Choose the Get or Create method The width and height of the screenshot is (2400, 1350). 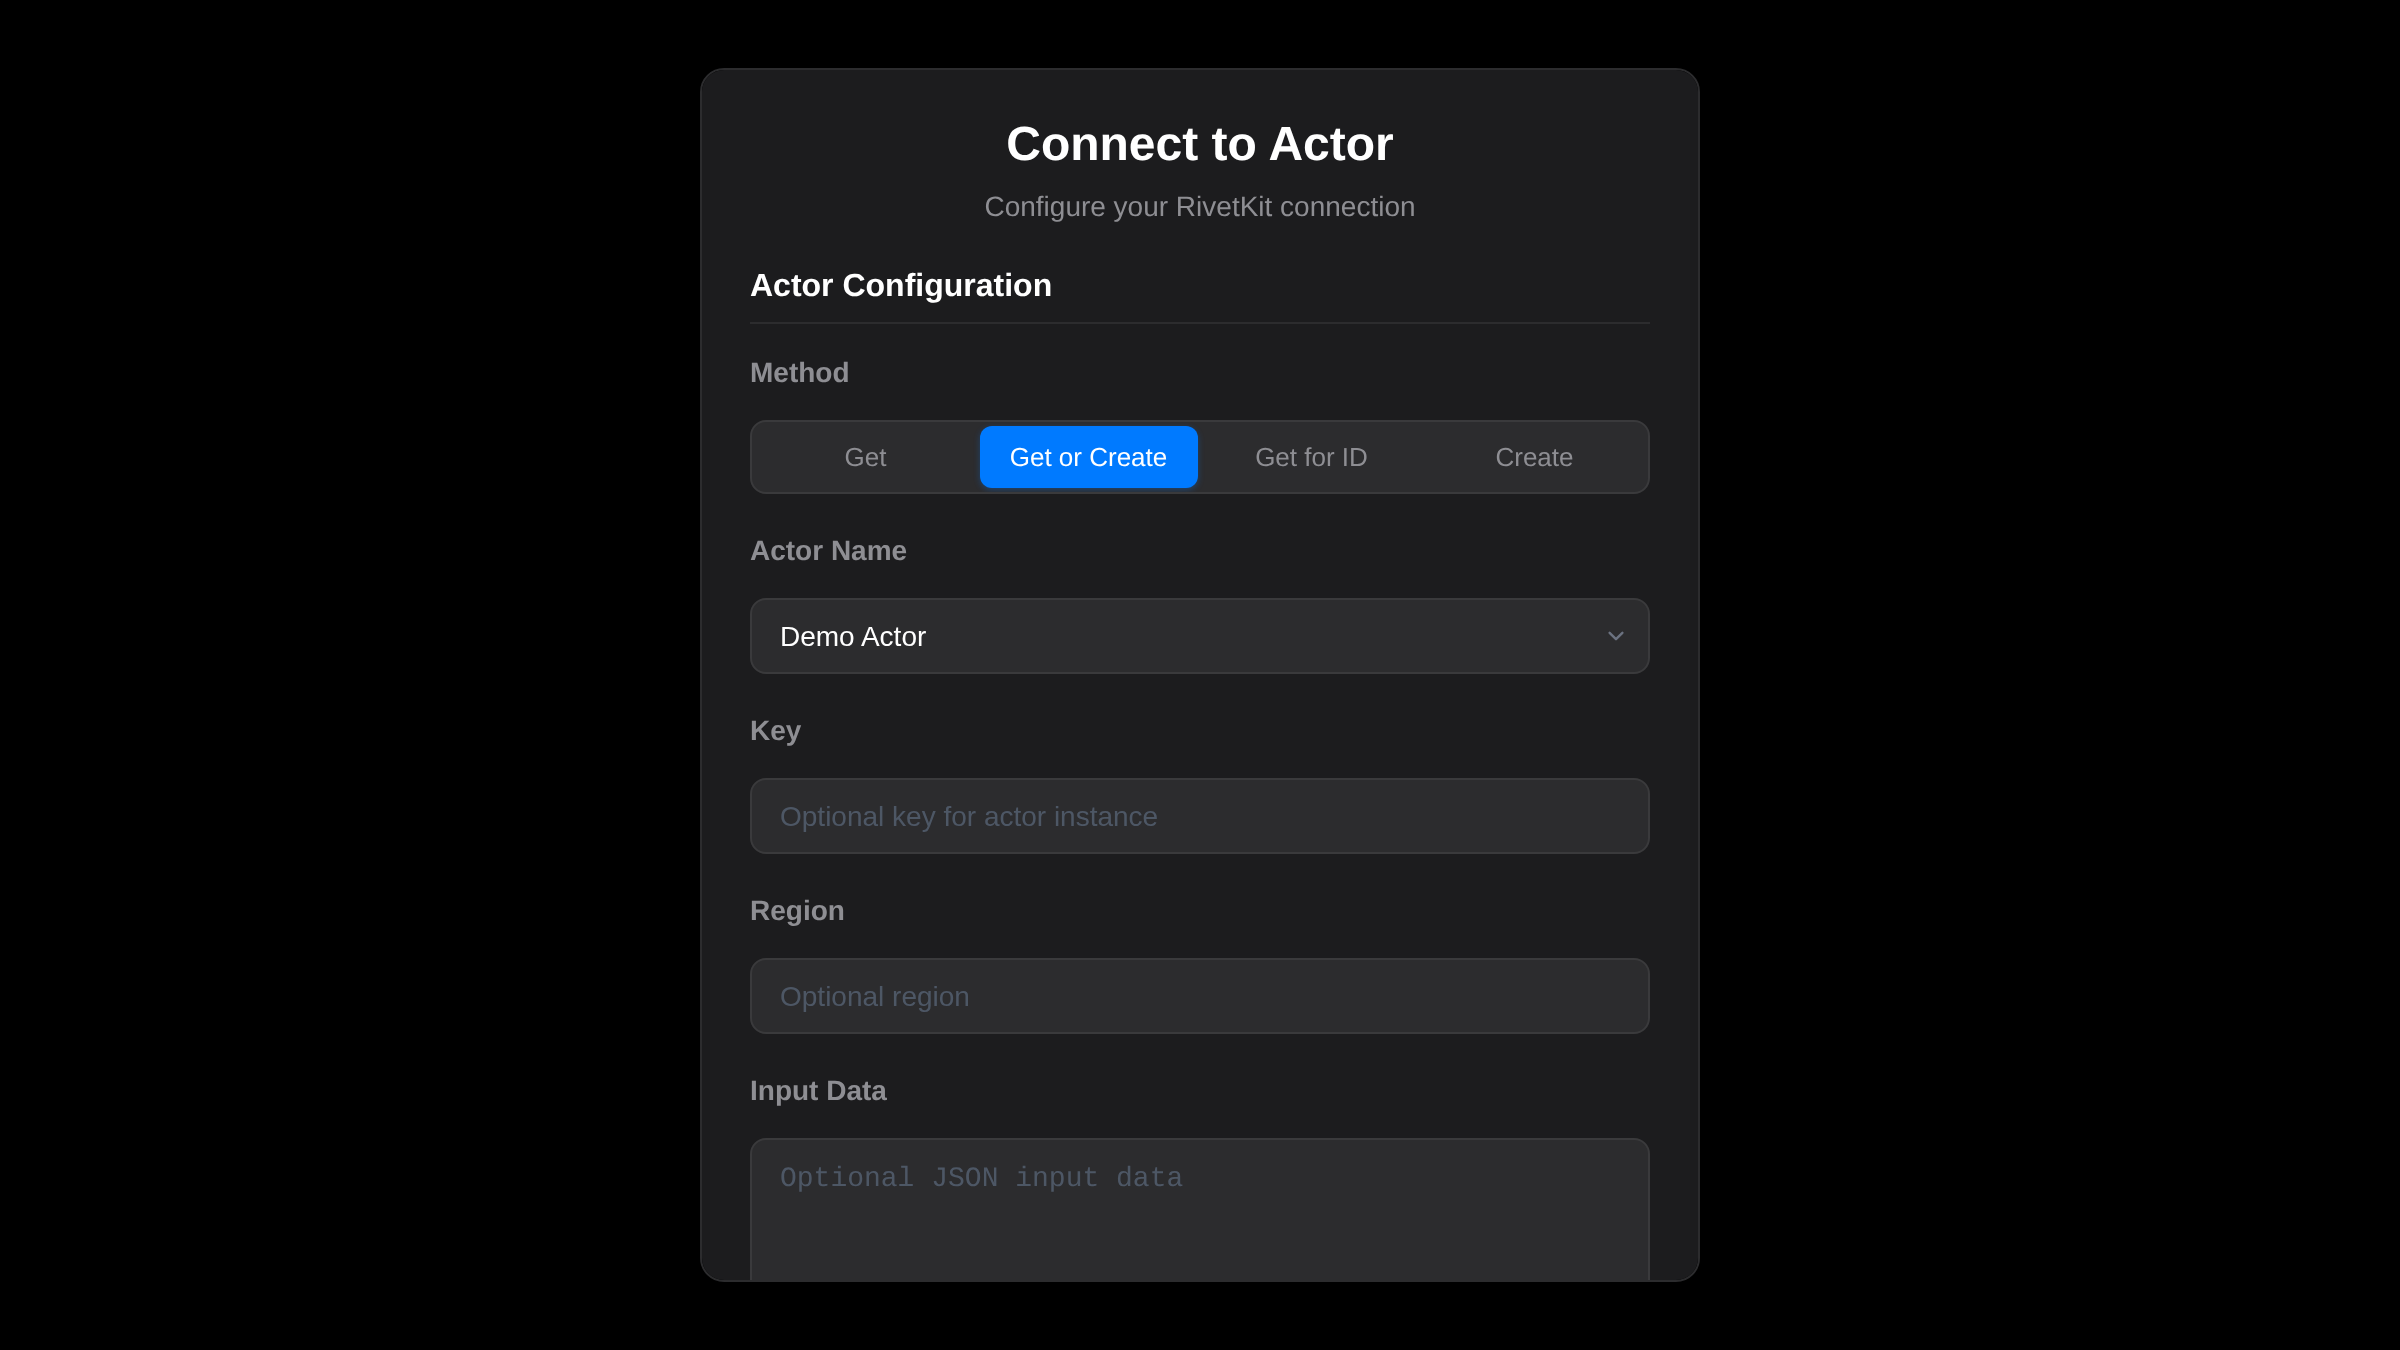[x=1088, y=457]
